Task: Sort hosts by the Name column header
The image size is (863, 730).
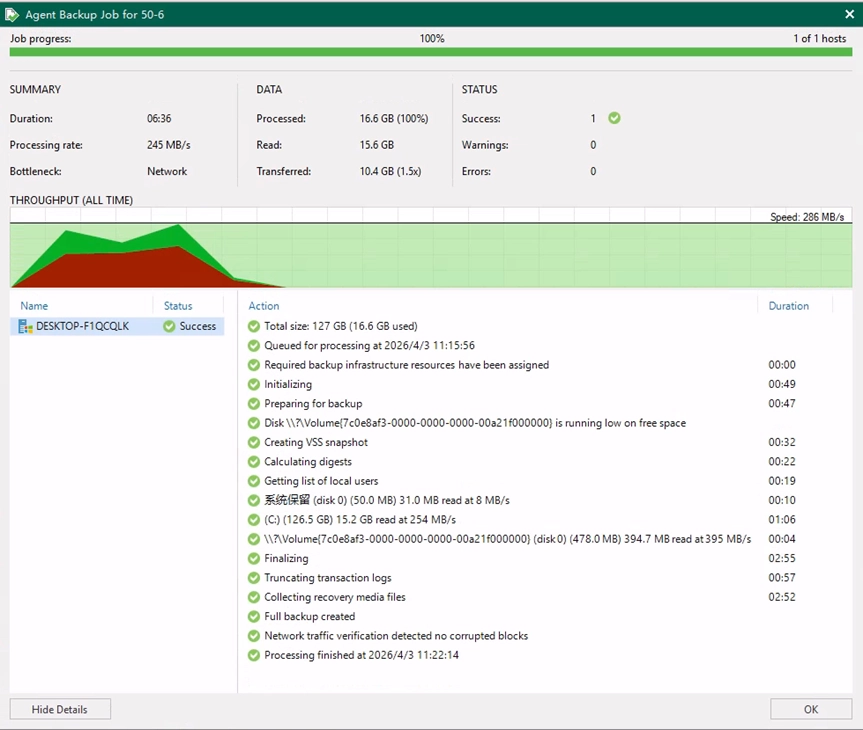Action: (x=34, y=306)
